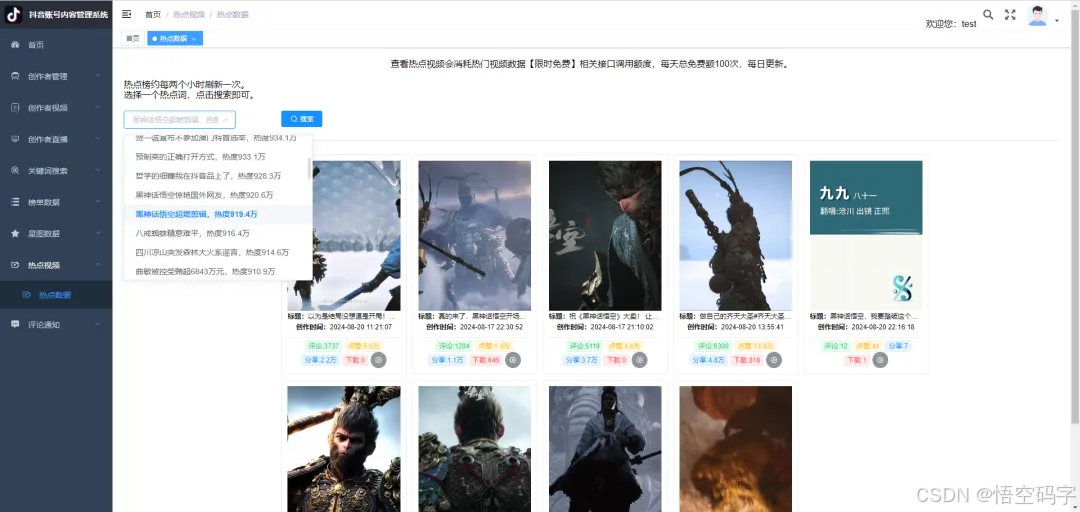Click the icon beside 热点数据 submenu

pyautogui.click(x=26, y=295)
